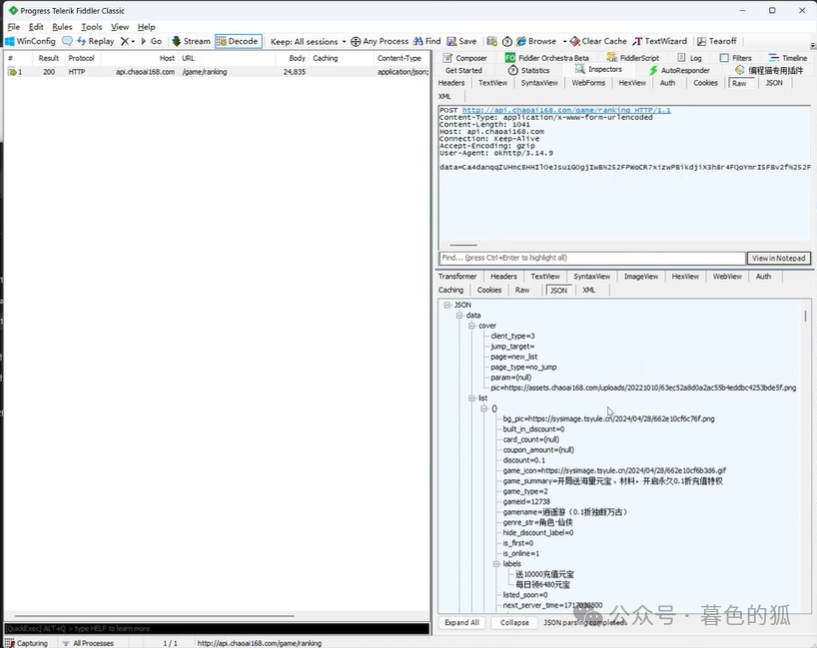Switch to the Log tab
The width and height of the screenshot is (817, 648).
(x=689, y=58)
